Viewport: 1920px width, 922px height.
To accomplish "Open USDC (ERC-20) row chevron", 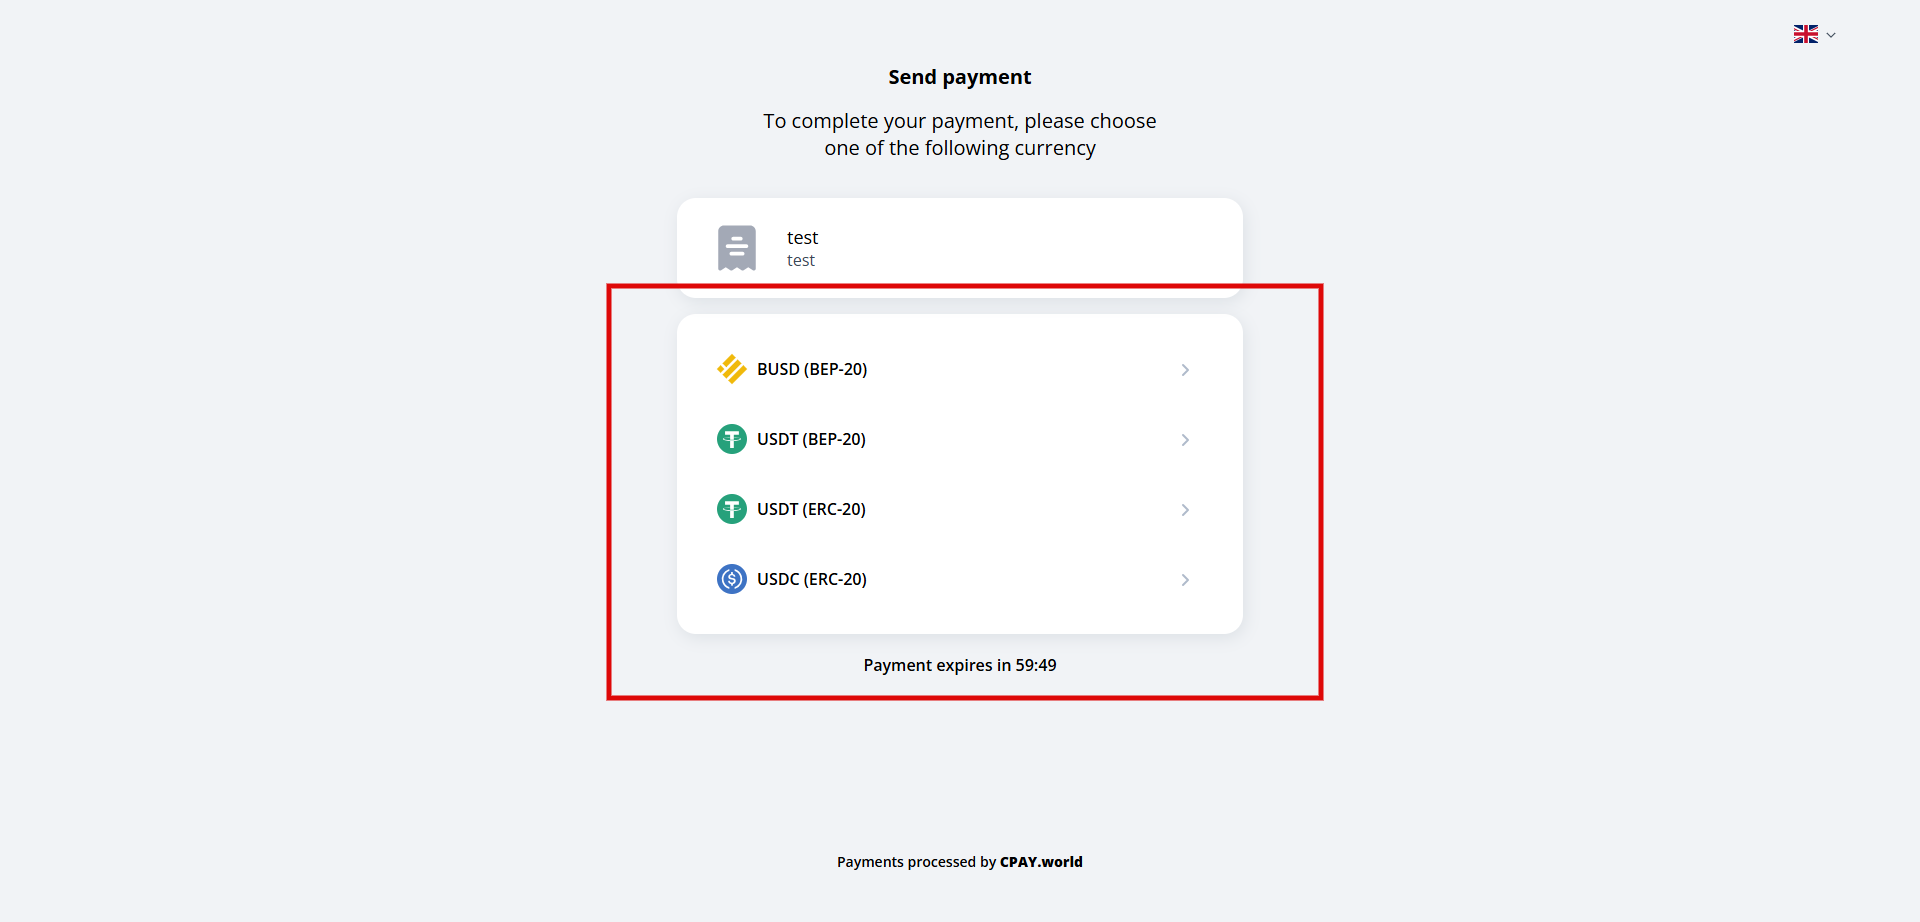I will pyautogui.click(x=1185, y=580).
